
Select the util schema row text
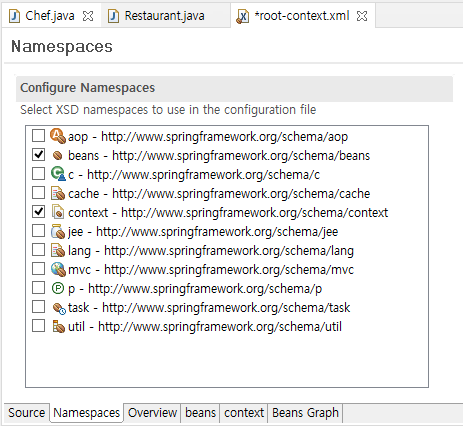click(205, 327)
